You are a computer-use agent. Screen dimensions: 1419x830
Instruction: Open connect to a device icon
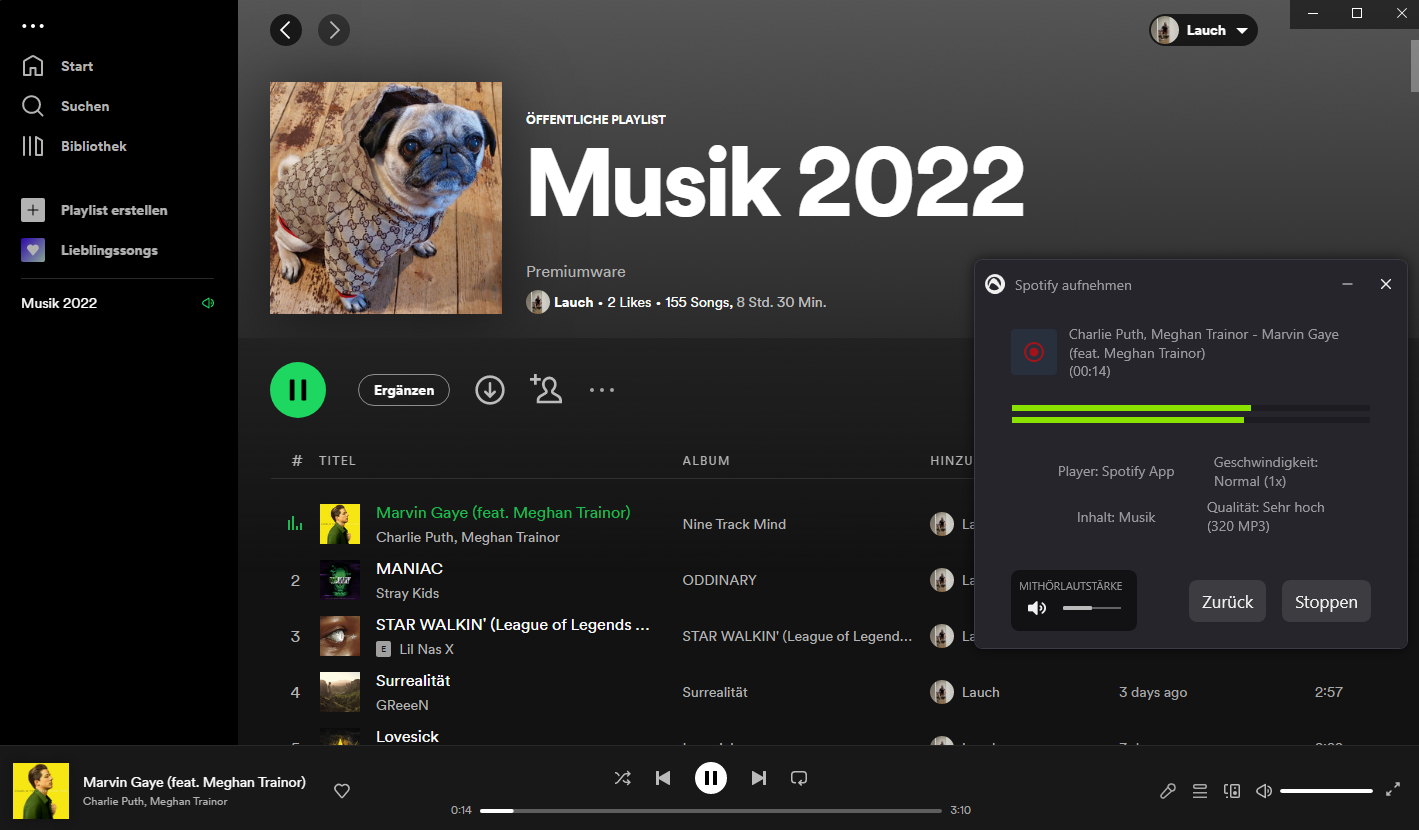[1232, 791]
